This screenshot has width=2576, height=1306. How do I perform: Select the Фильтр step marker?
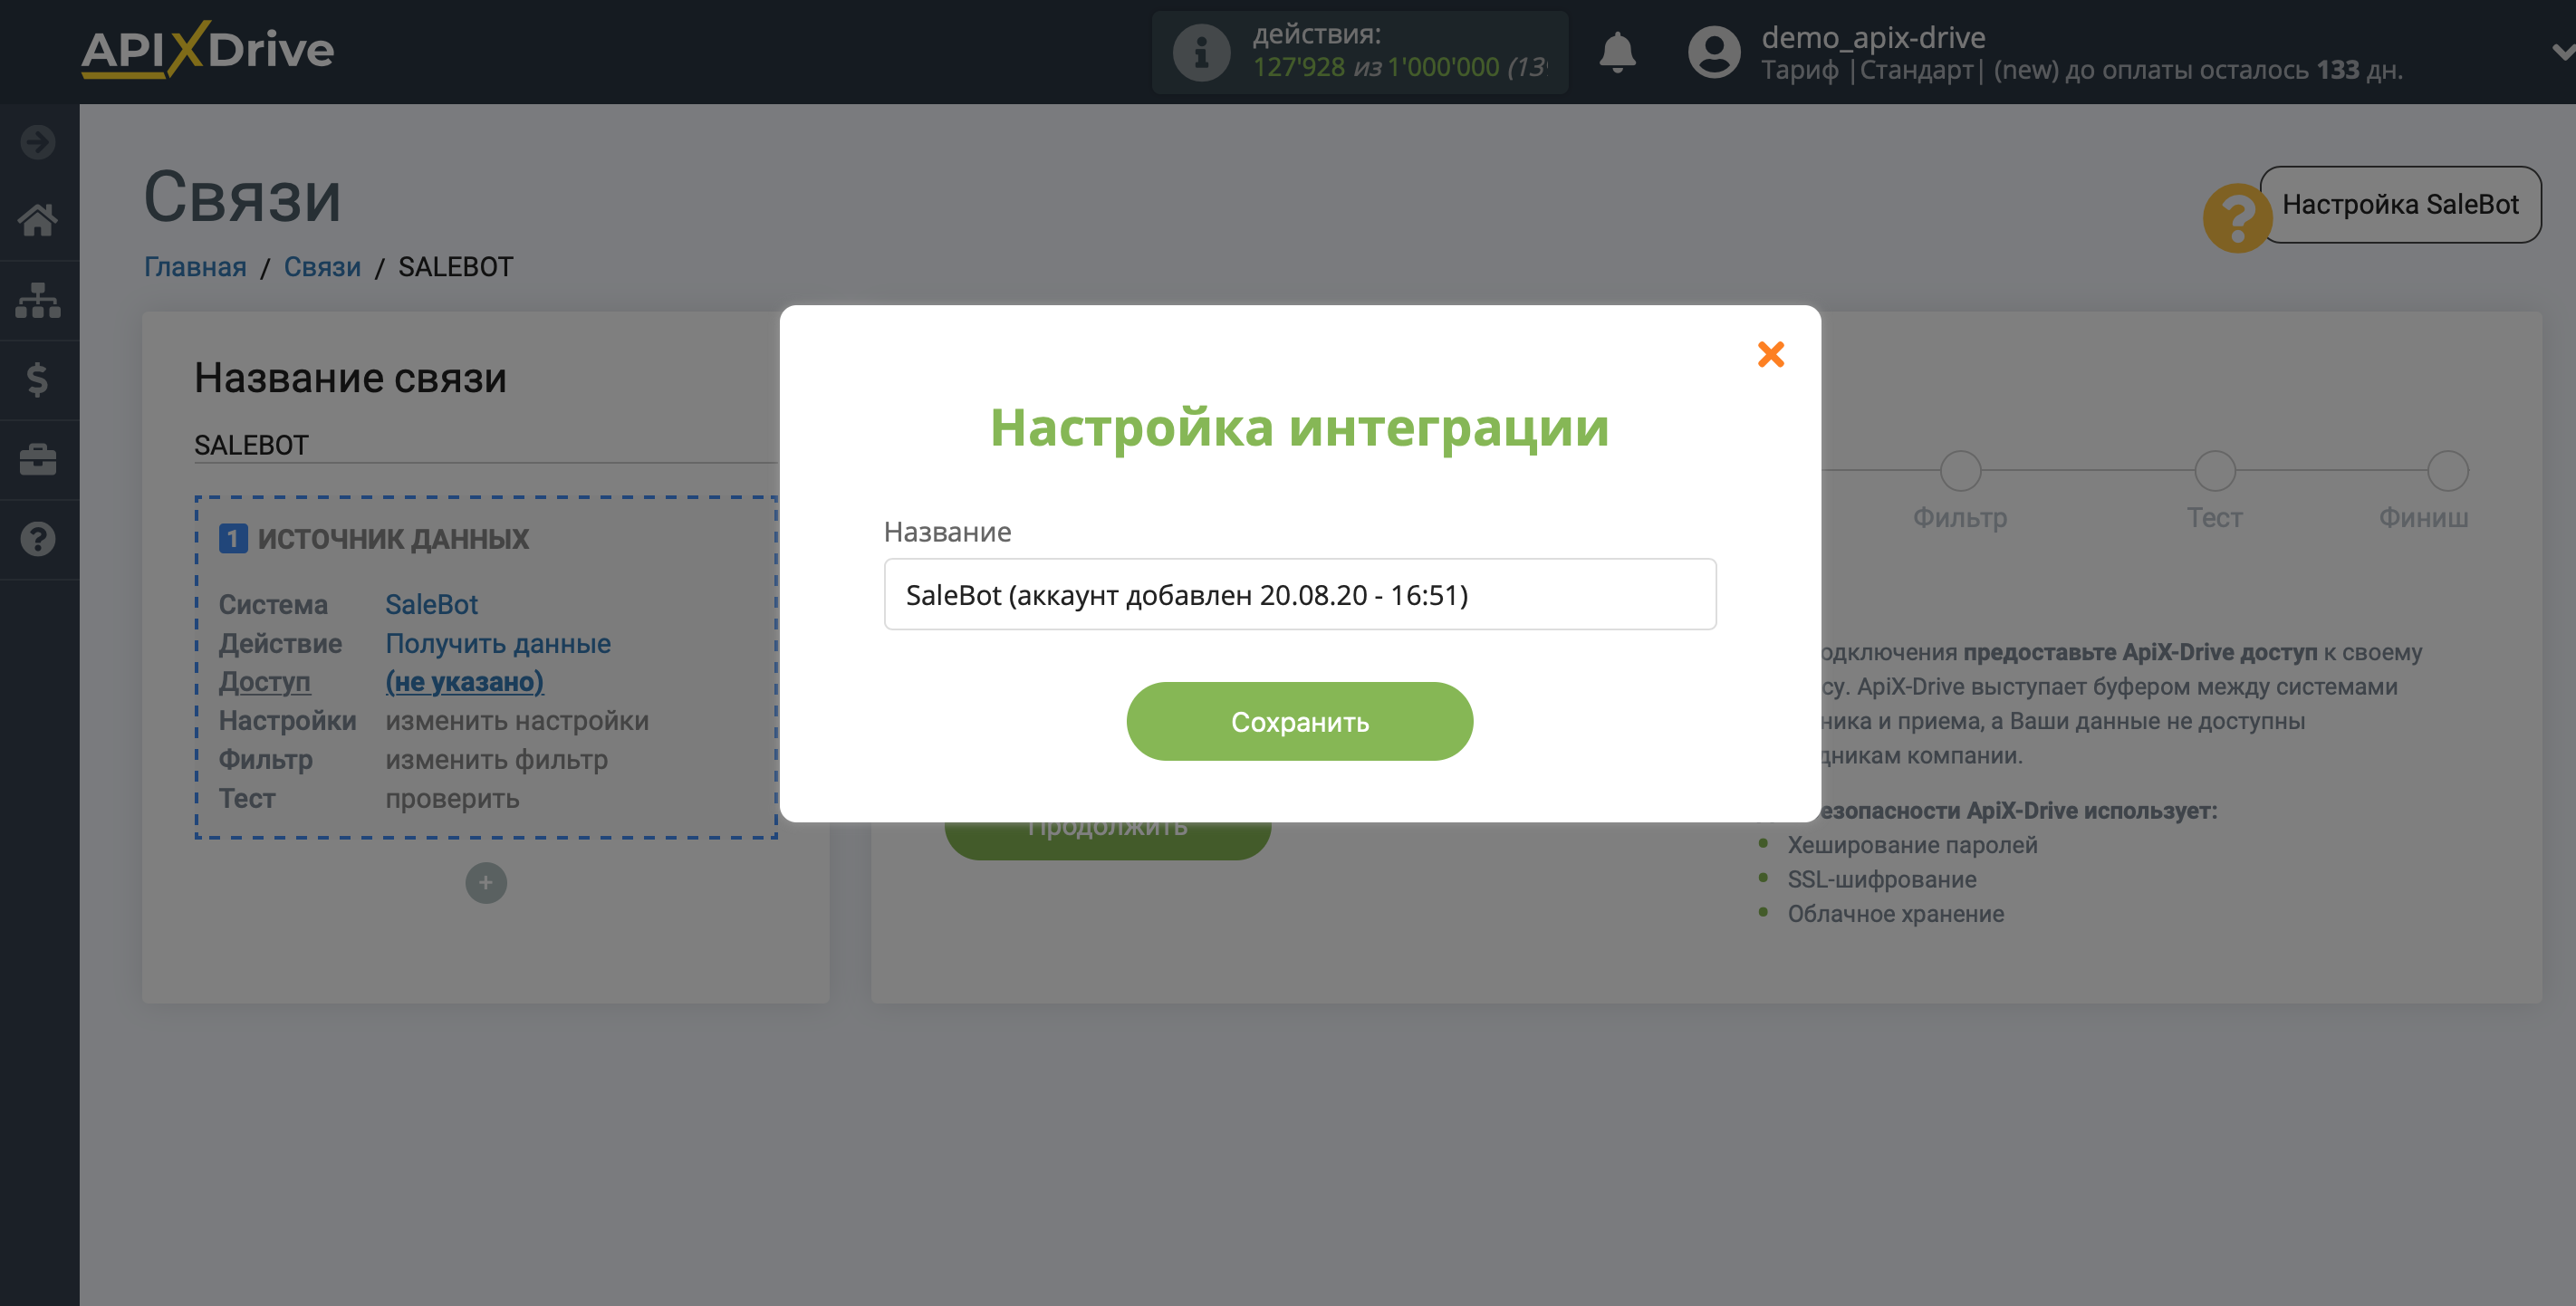click(1960, 471)
